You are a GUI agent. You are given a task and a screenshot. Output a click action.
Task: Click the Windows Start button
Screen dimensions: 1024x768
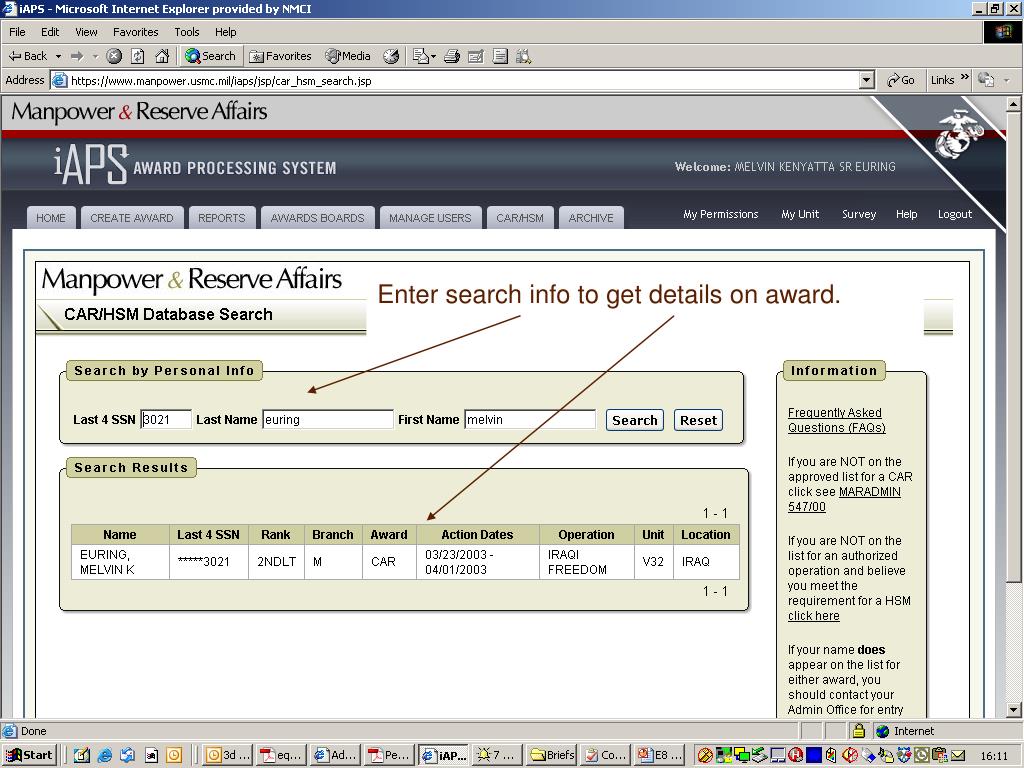pyautogui.click(x=29, y=755)
